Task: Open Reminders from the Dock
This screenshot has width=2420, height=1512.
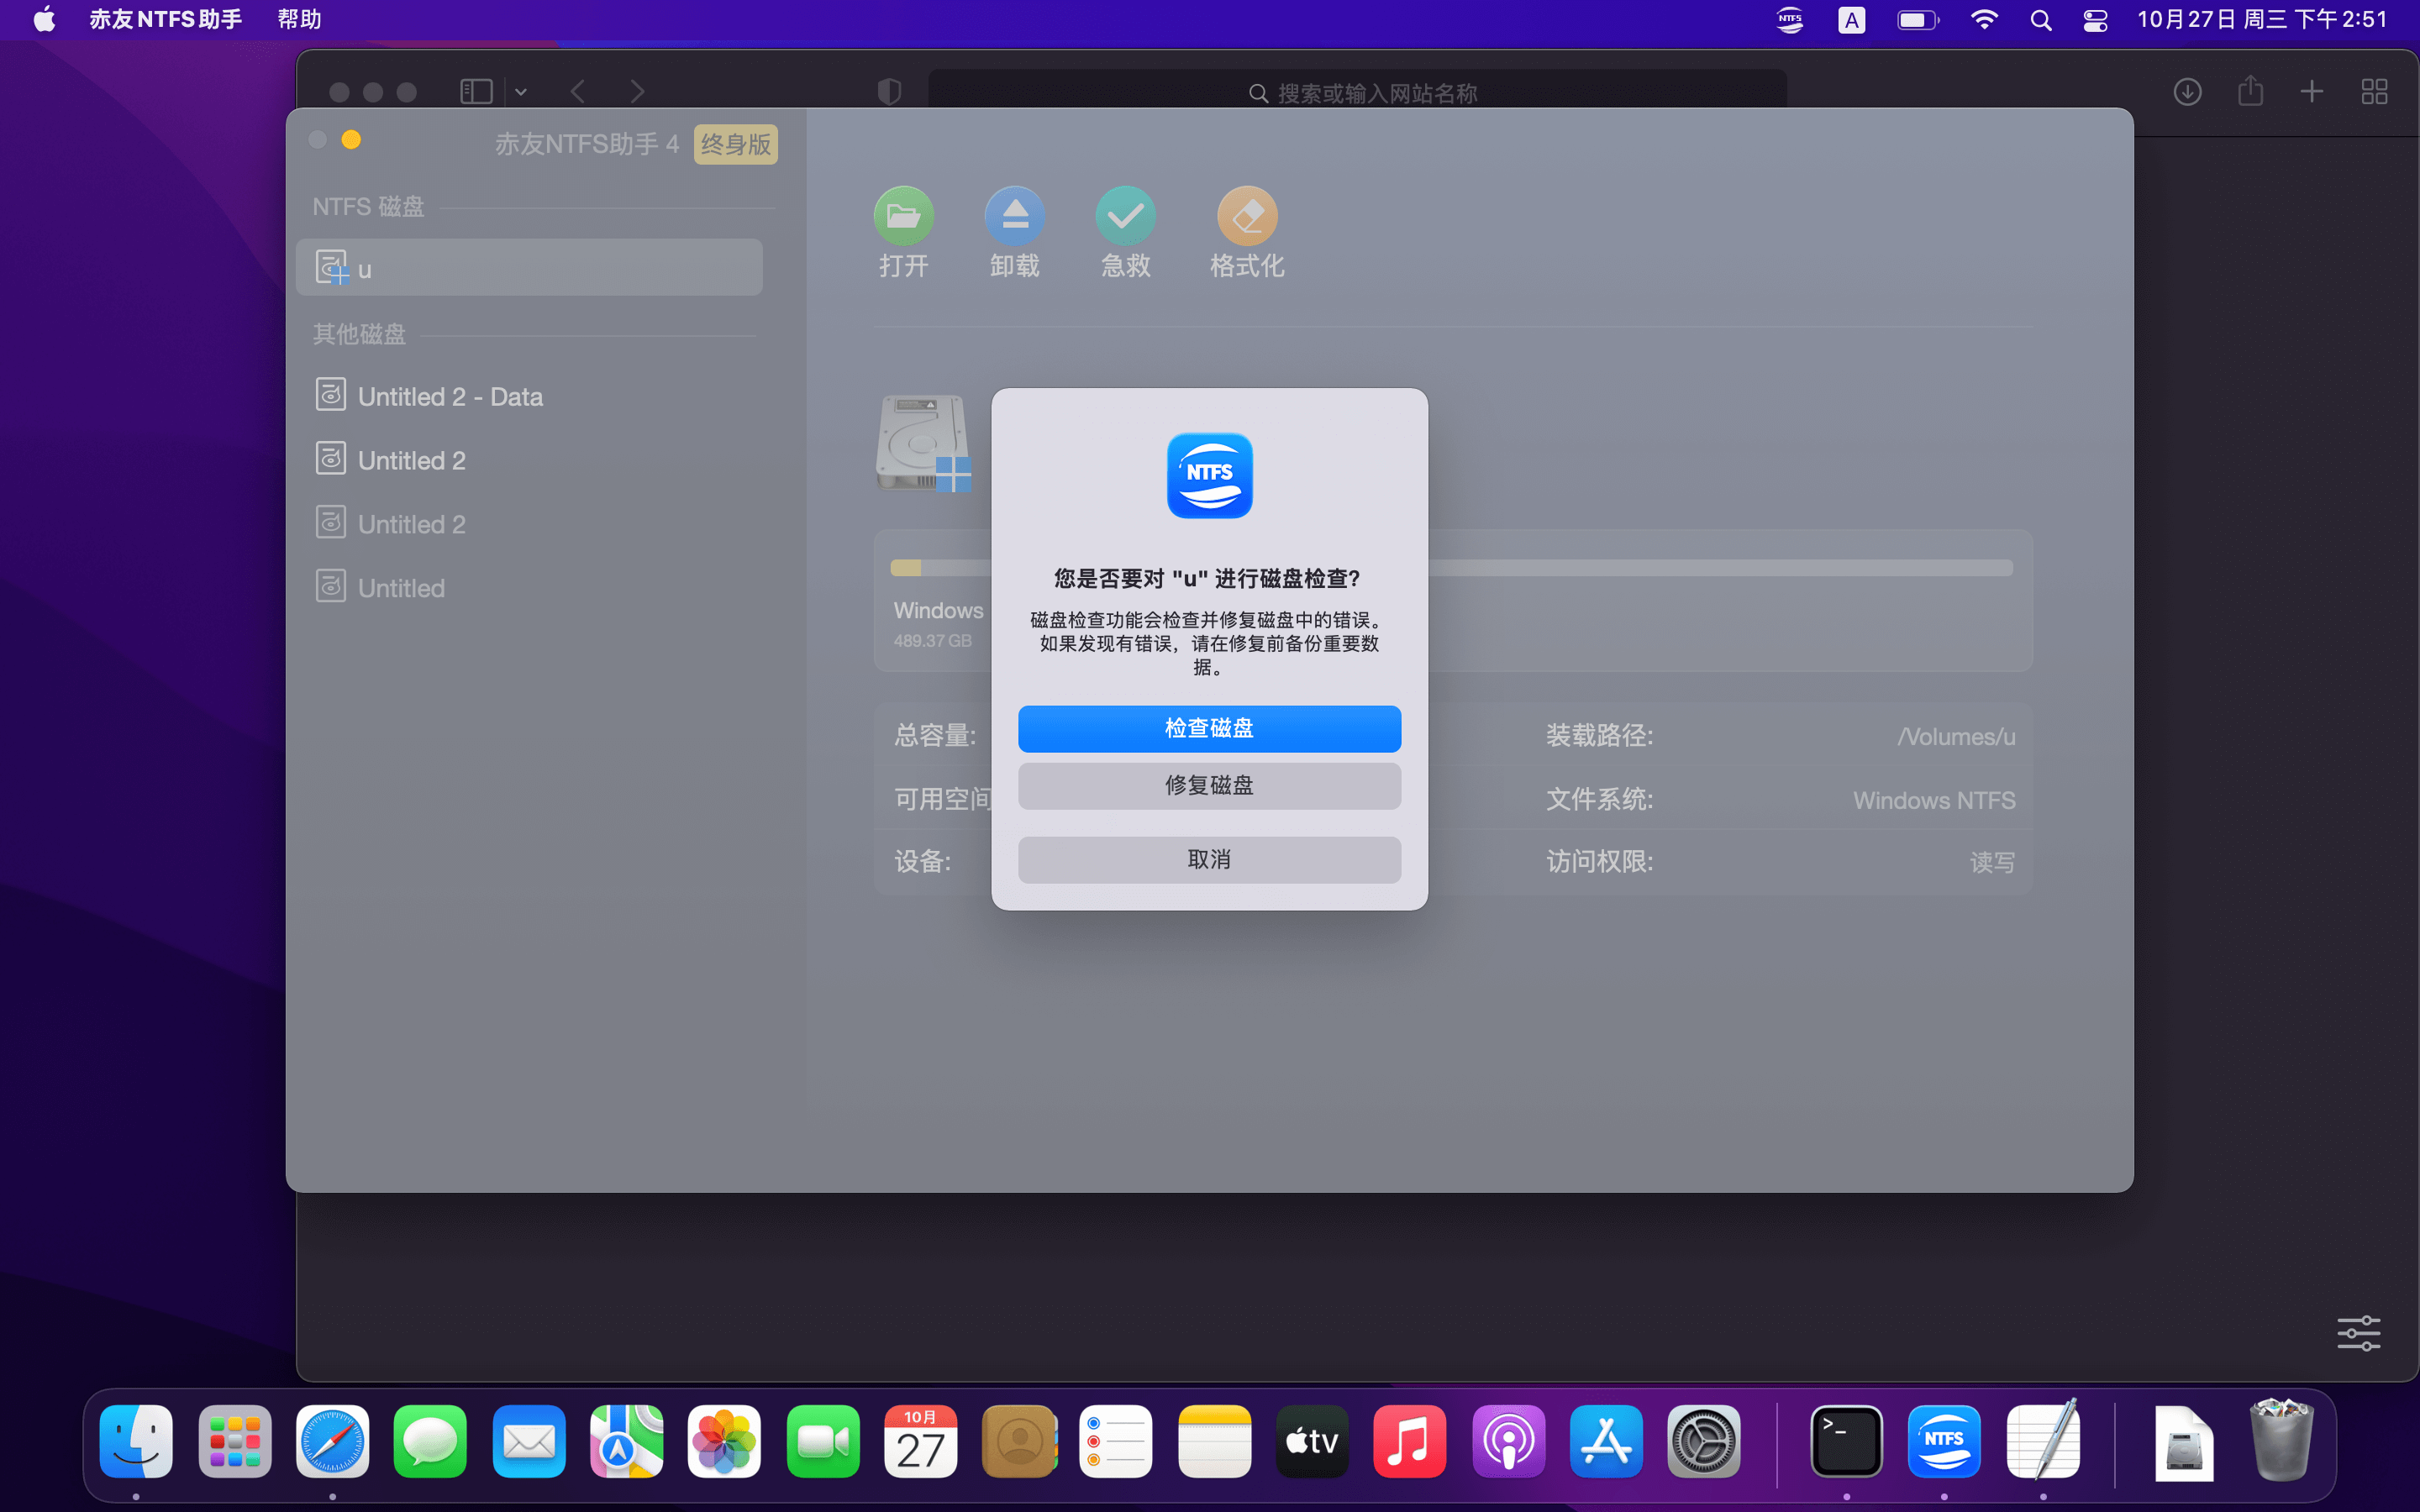Action: coord(1116,1441)
